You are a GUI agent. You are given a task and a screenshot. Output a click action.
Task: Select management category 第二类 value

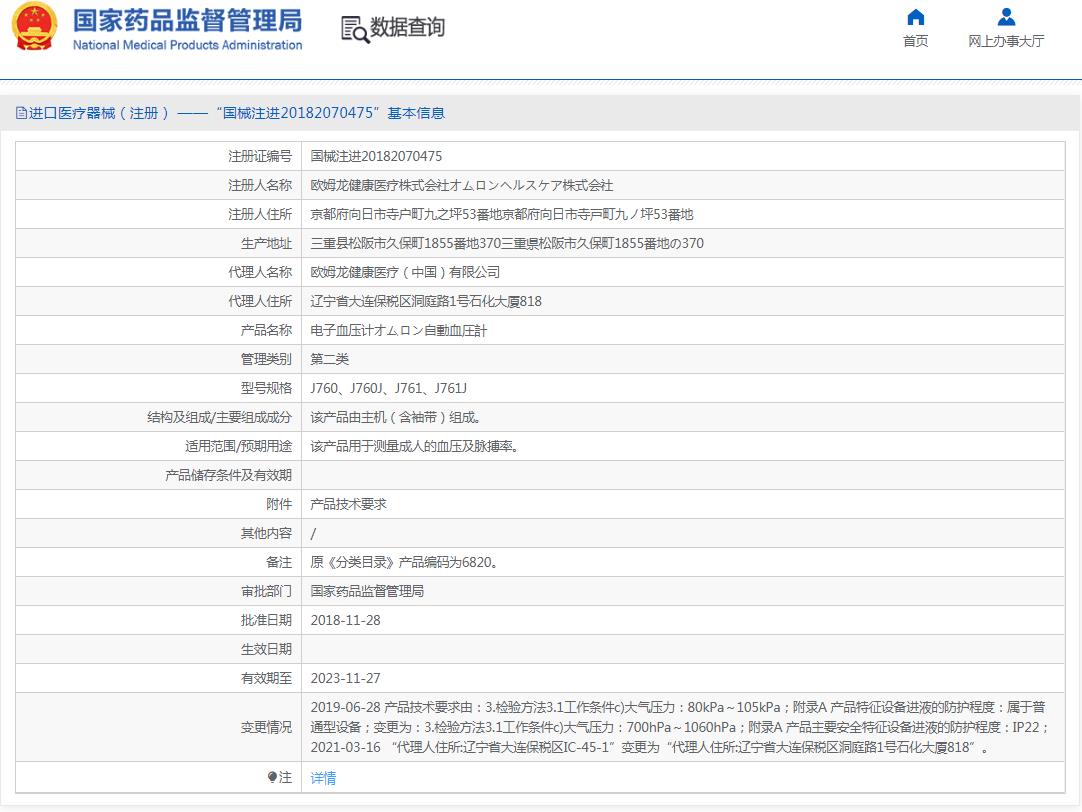[x=330, y=359]
